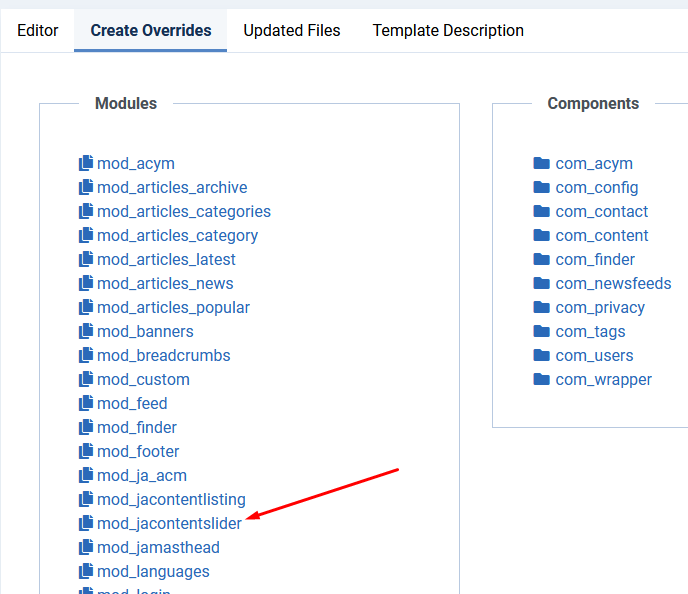Click the copy icon beside mod_custom
The width and height of the screenshot is (688, 594).
click(x=86, y=380)
